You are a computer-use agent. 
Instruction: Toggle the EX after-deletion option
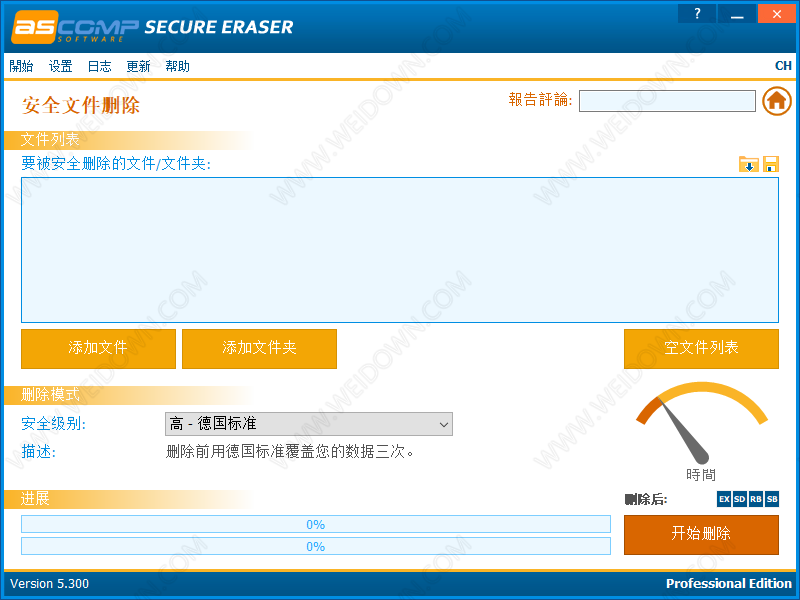pyautogui.click(x=724, y=499)
